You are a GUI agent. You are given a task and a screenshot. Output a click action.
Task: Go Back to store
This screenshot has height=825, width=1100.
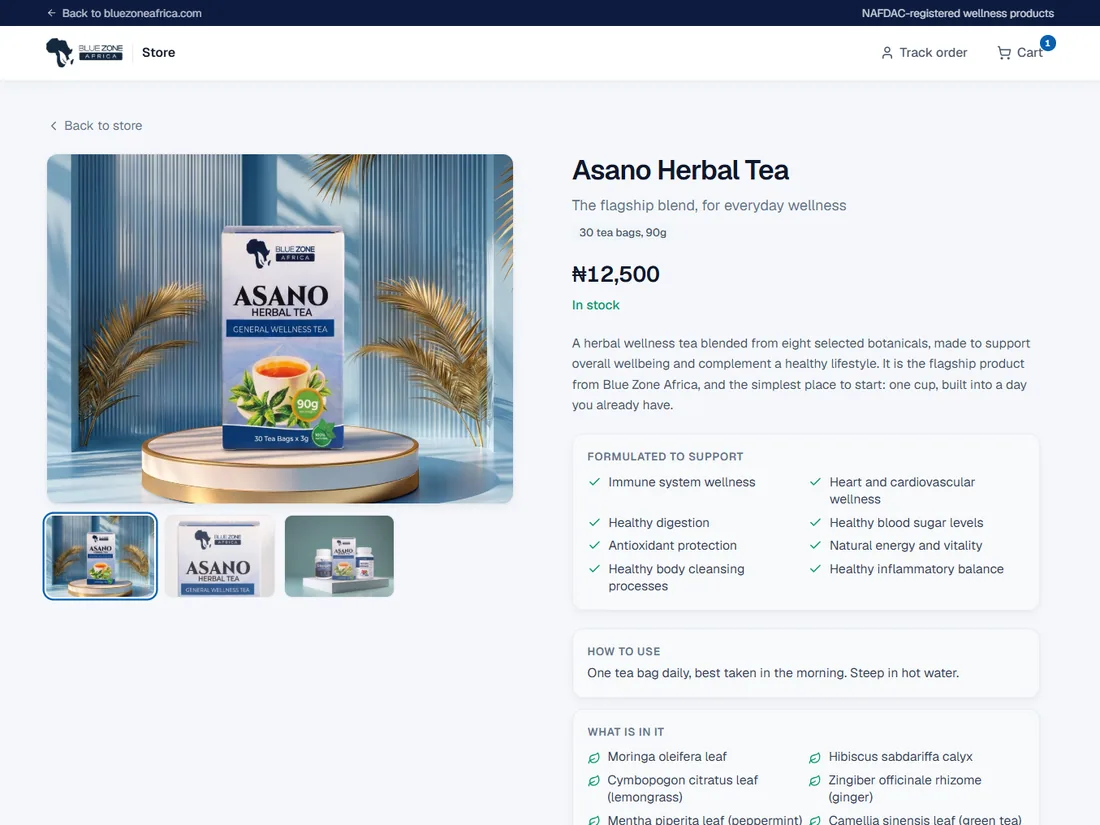pyautogui.click(x=95, y=126)
